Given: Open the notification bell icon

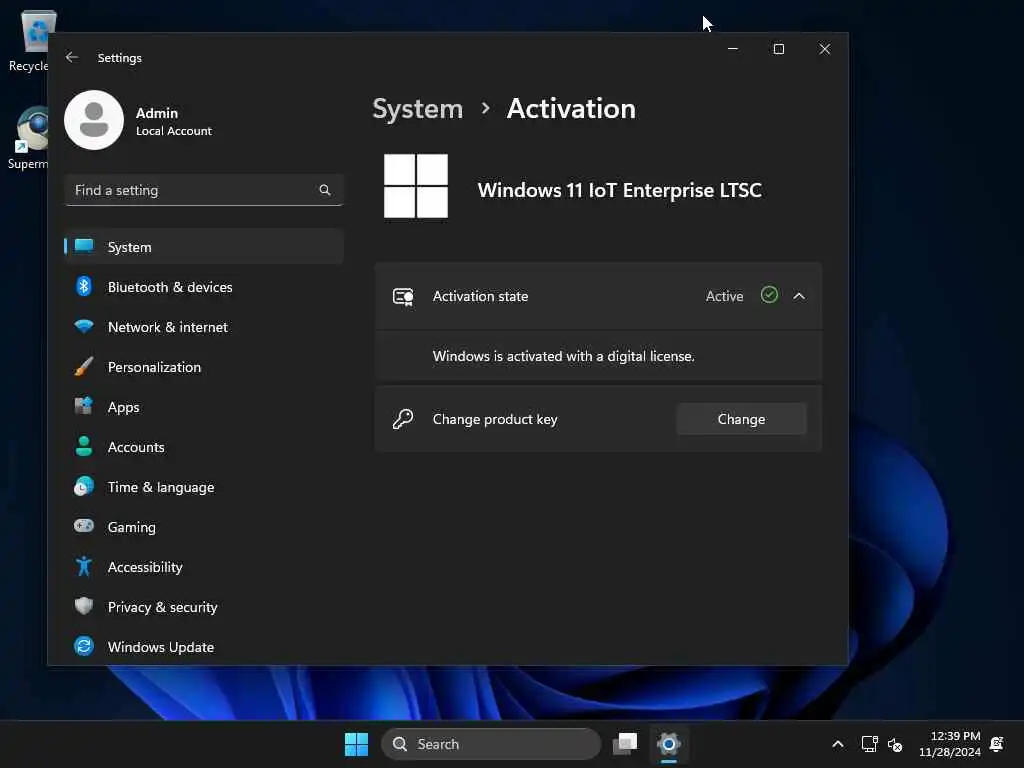Looking at the screenshot, I should tap(997, 744).
